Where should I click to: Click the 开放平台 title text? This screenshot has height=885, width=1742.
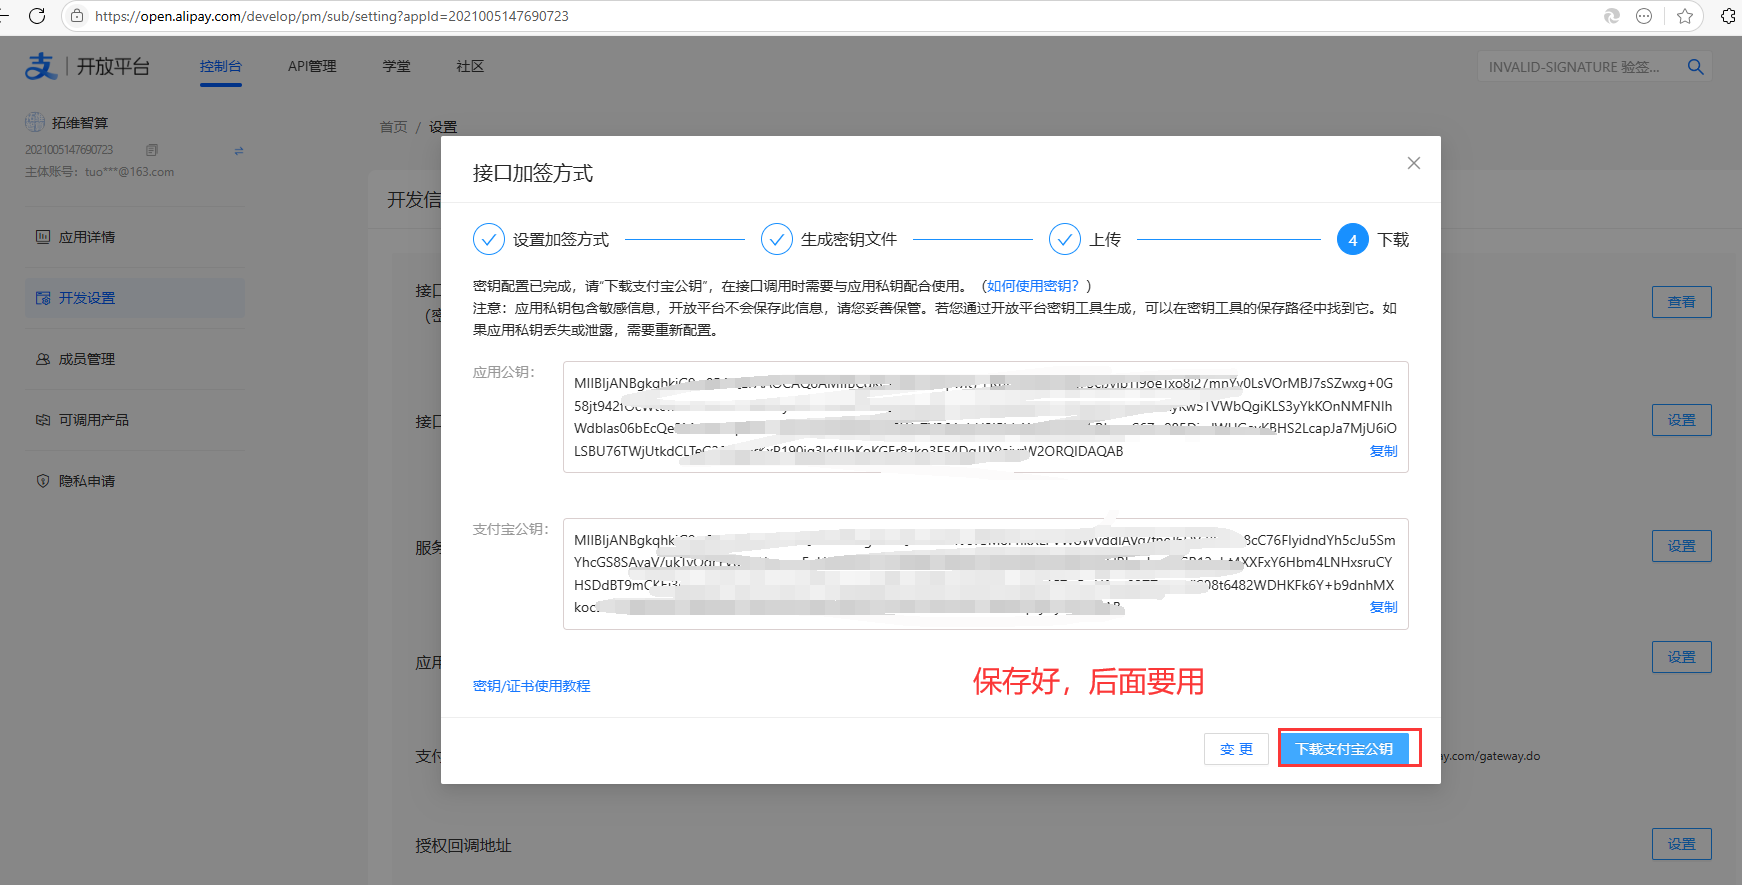click(x=113, y=66)
